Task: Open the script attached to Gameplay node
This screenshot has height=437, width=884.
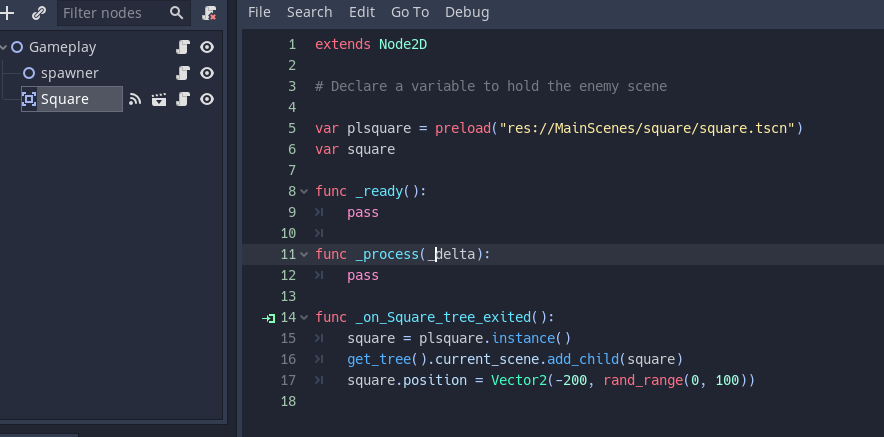Action: click(x=183, y=47)
